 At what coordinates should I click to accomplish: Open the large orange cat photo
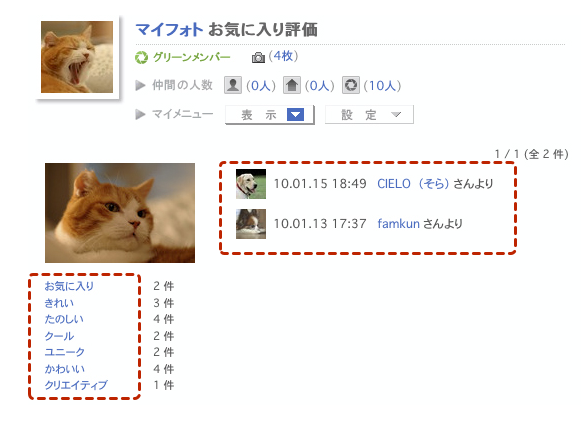coord(120,213)
